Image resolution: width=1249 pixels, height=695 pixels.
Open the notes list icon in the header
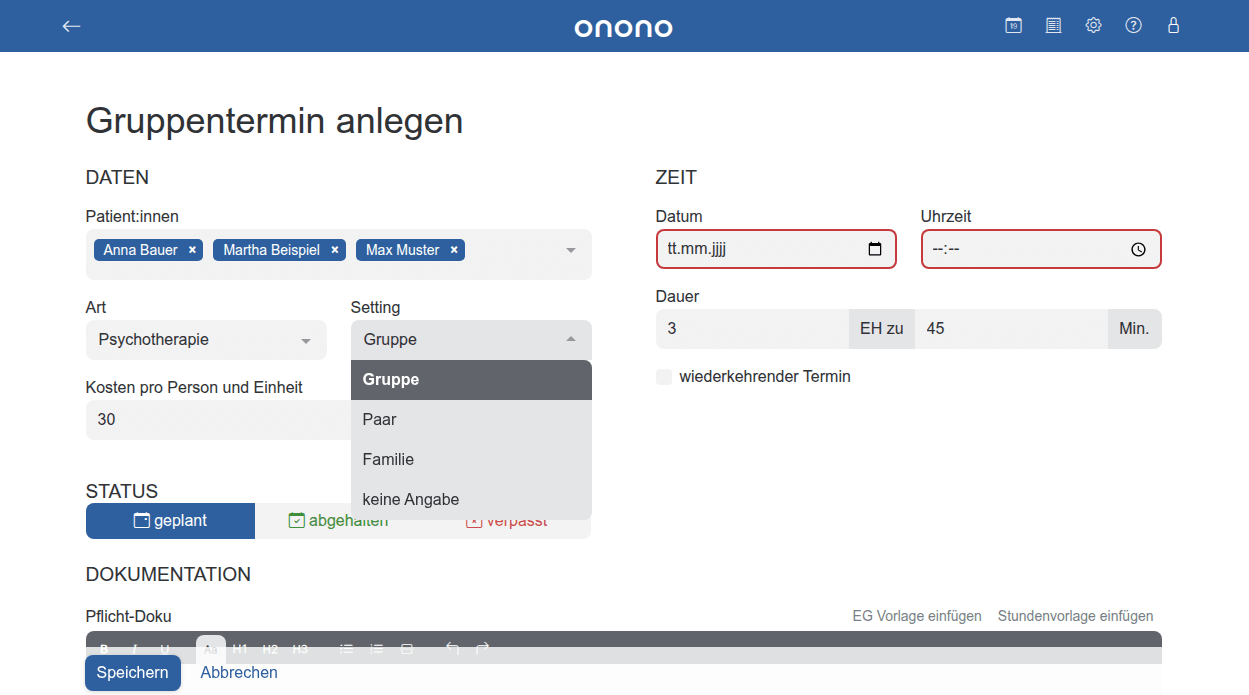tap(1053, 25)
